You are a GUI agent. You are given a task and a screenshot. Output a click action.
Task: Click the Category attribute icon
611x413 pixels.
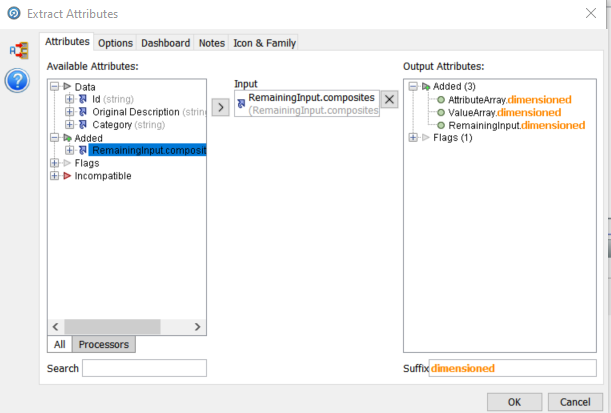[83, 125]
